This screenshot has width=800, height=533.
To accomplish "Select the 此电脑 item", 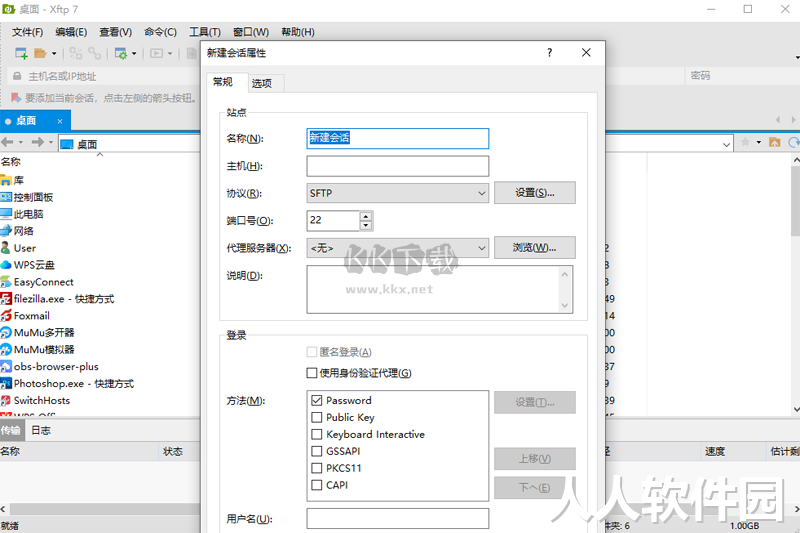I will click(x=22, y=214).
